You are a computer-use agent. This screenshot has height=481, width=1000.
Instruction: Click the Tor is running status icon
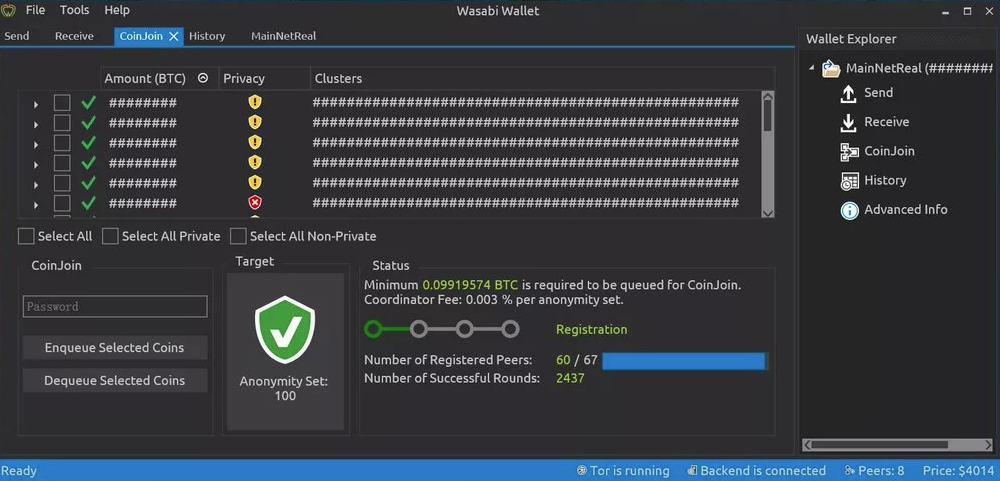(x=581, y=471)
